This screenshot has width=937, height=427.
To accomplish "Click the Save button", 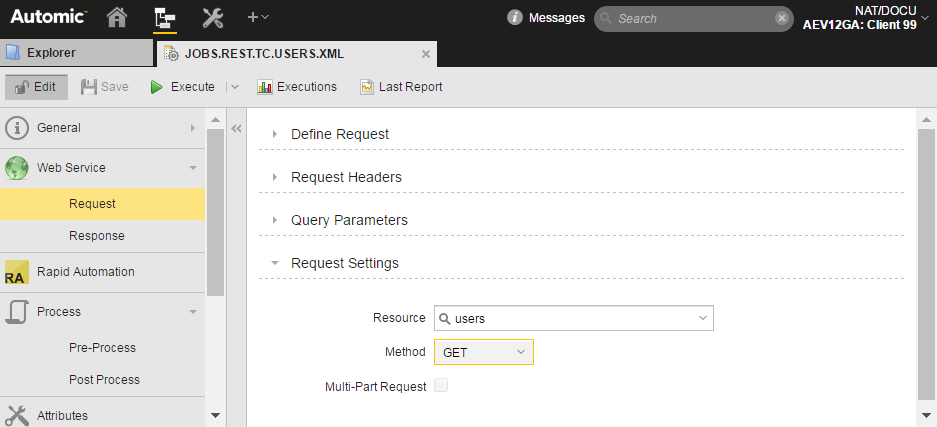I will point(105,87).
